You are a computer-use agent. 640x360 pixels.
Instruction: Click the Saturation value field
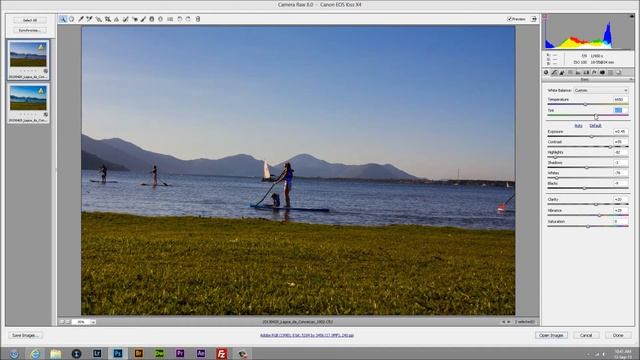click(620, 222)
